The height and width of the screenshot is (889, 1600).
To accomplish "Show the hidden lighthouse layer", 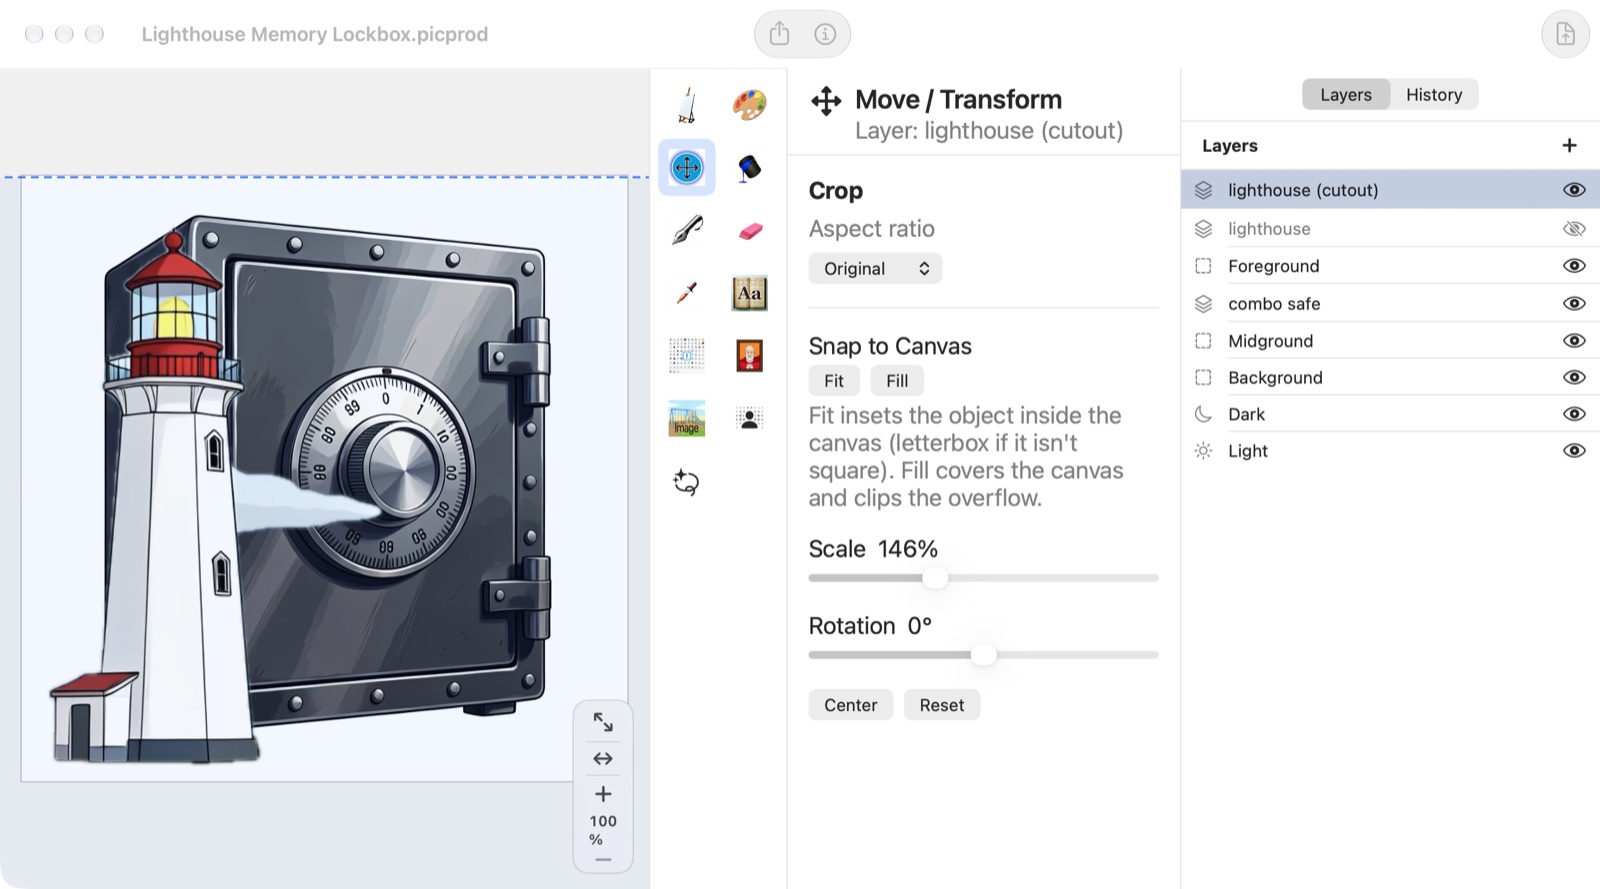I will tap(1574, 229).
